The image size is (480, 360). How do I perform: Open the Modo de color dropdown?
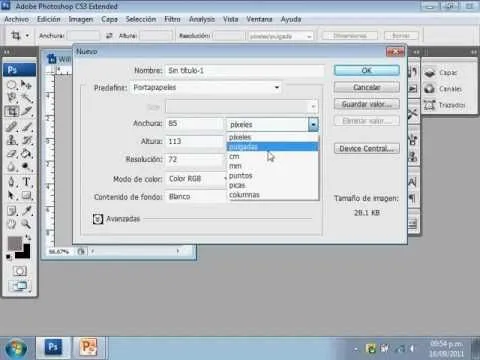pos(197,179)
